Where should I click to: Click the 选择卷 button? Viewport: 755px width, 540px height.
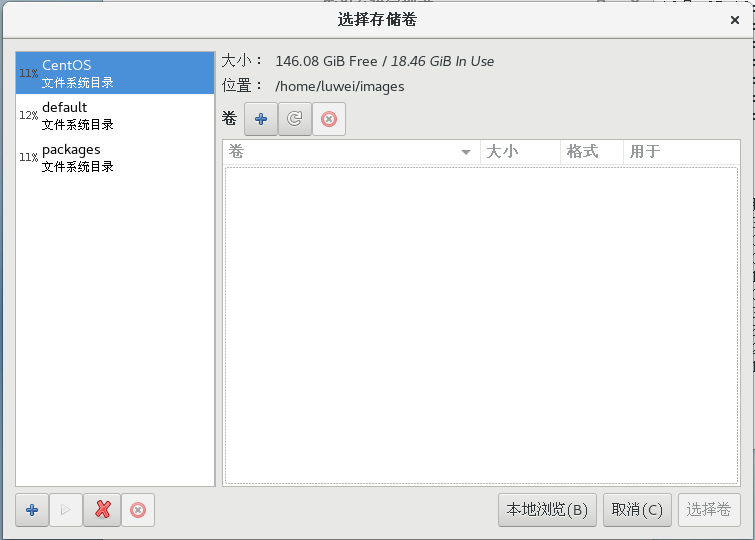click(709, 510)
